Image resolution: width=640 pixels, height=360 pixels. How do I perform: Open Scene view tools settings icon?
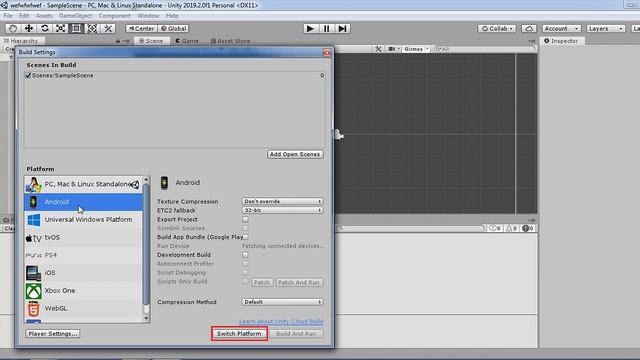pos(378,49)
